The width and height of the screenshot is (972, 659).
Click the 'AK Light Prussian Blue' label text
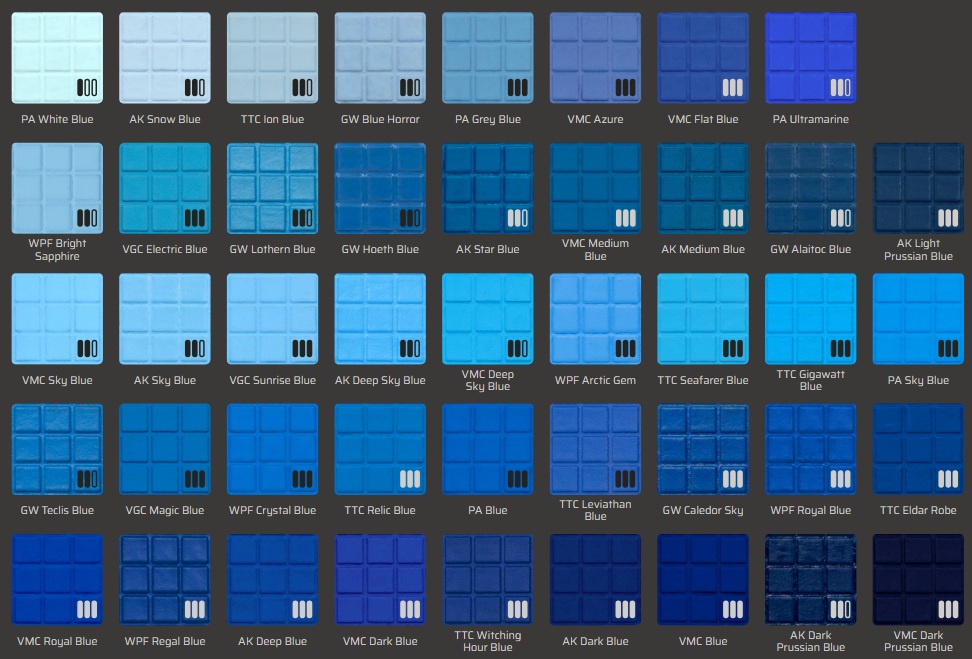(918, 250)
